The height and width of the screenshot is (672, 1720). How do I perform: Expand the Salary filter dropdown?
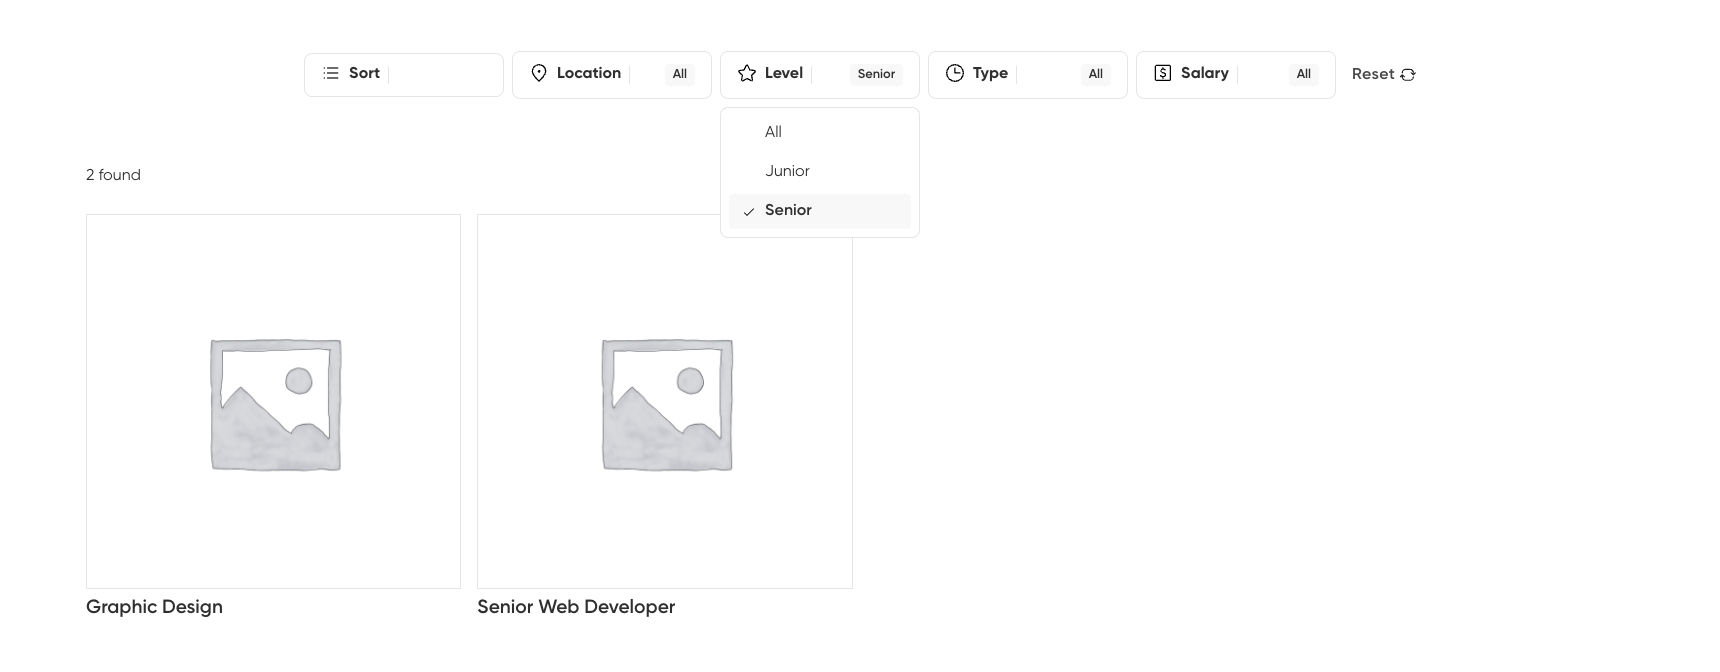tap(1235, 75)
